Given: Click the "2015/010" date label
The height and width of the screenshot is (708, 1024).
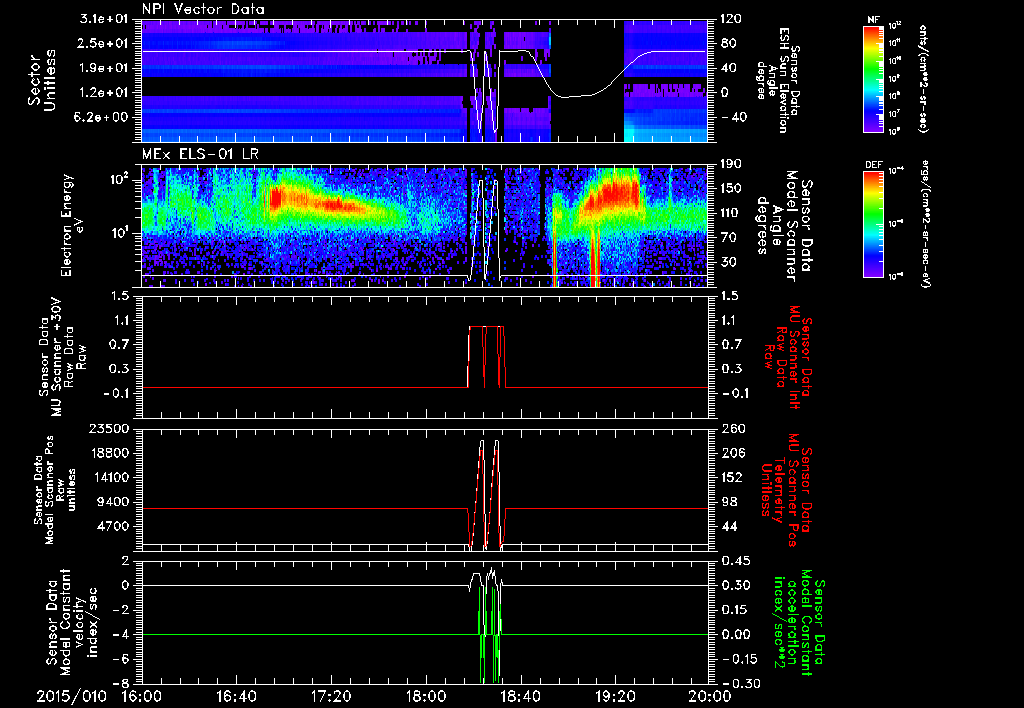Looking at the screenshot, I should (71, 696).
